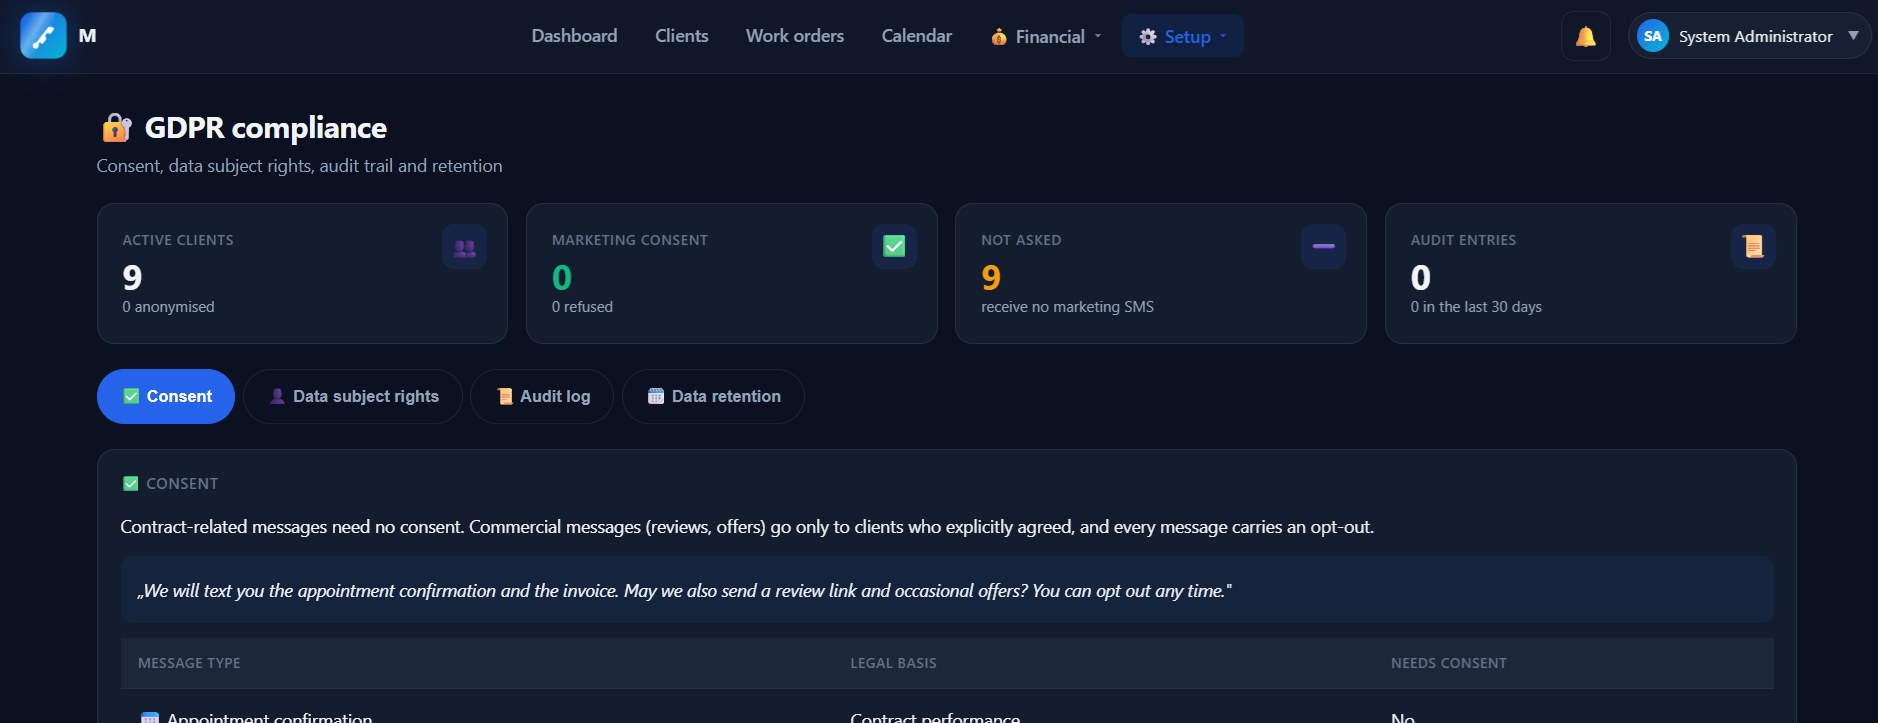Expand the Setup dropdown menu
Image resolution: width=1878 pixels, height=723 pixels.
pyautogui.click(x=1182, y=37)
